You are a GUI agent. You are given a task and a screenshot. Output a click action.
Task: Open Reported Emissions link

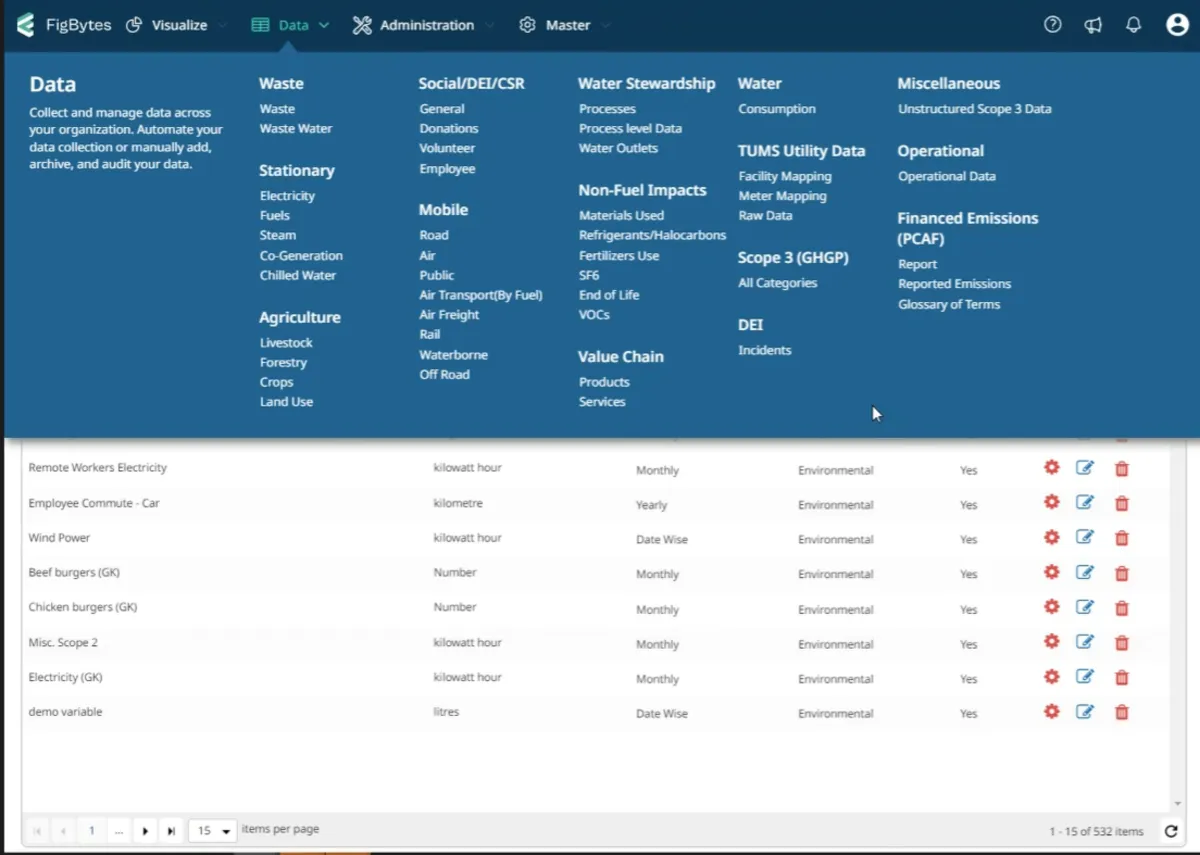click(x=955, y=284)
